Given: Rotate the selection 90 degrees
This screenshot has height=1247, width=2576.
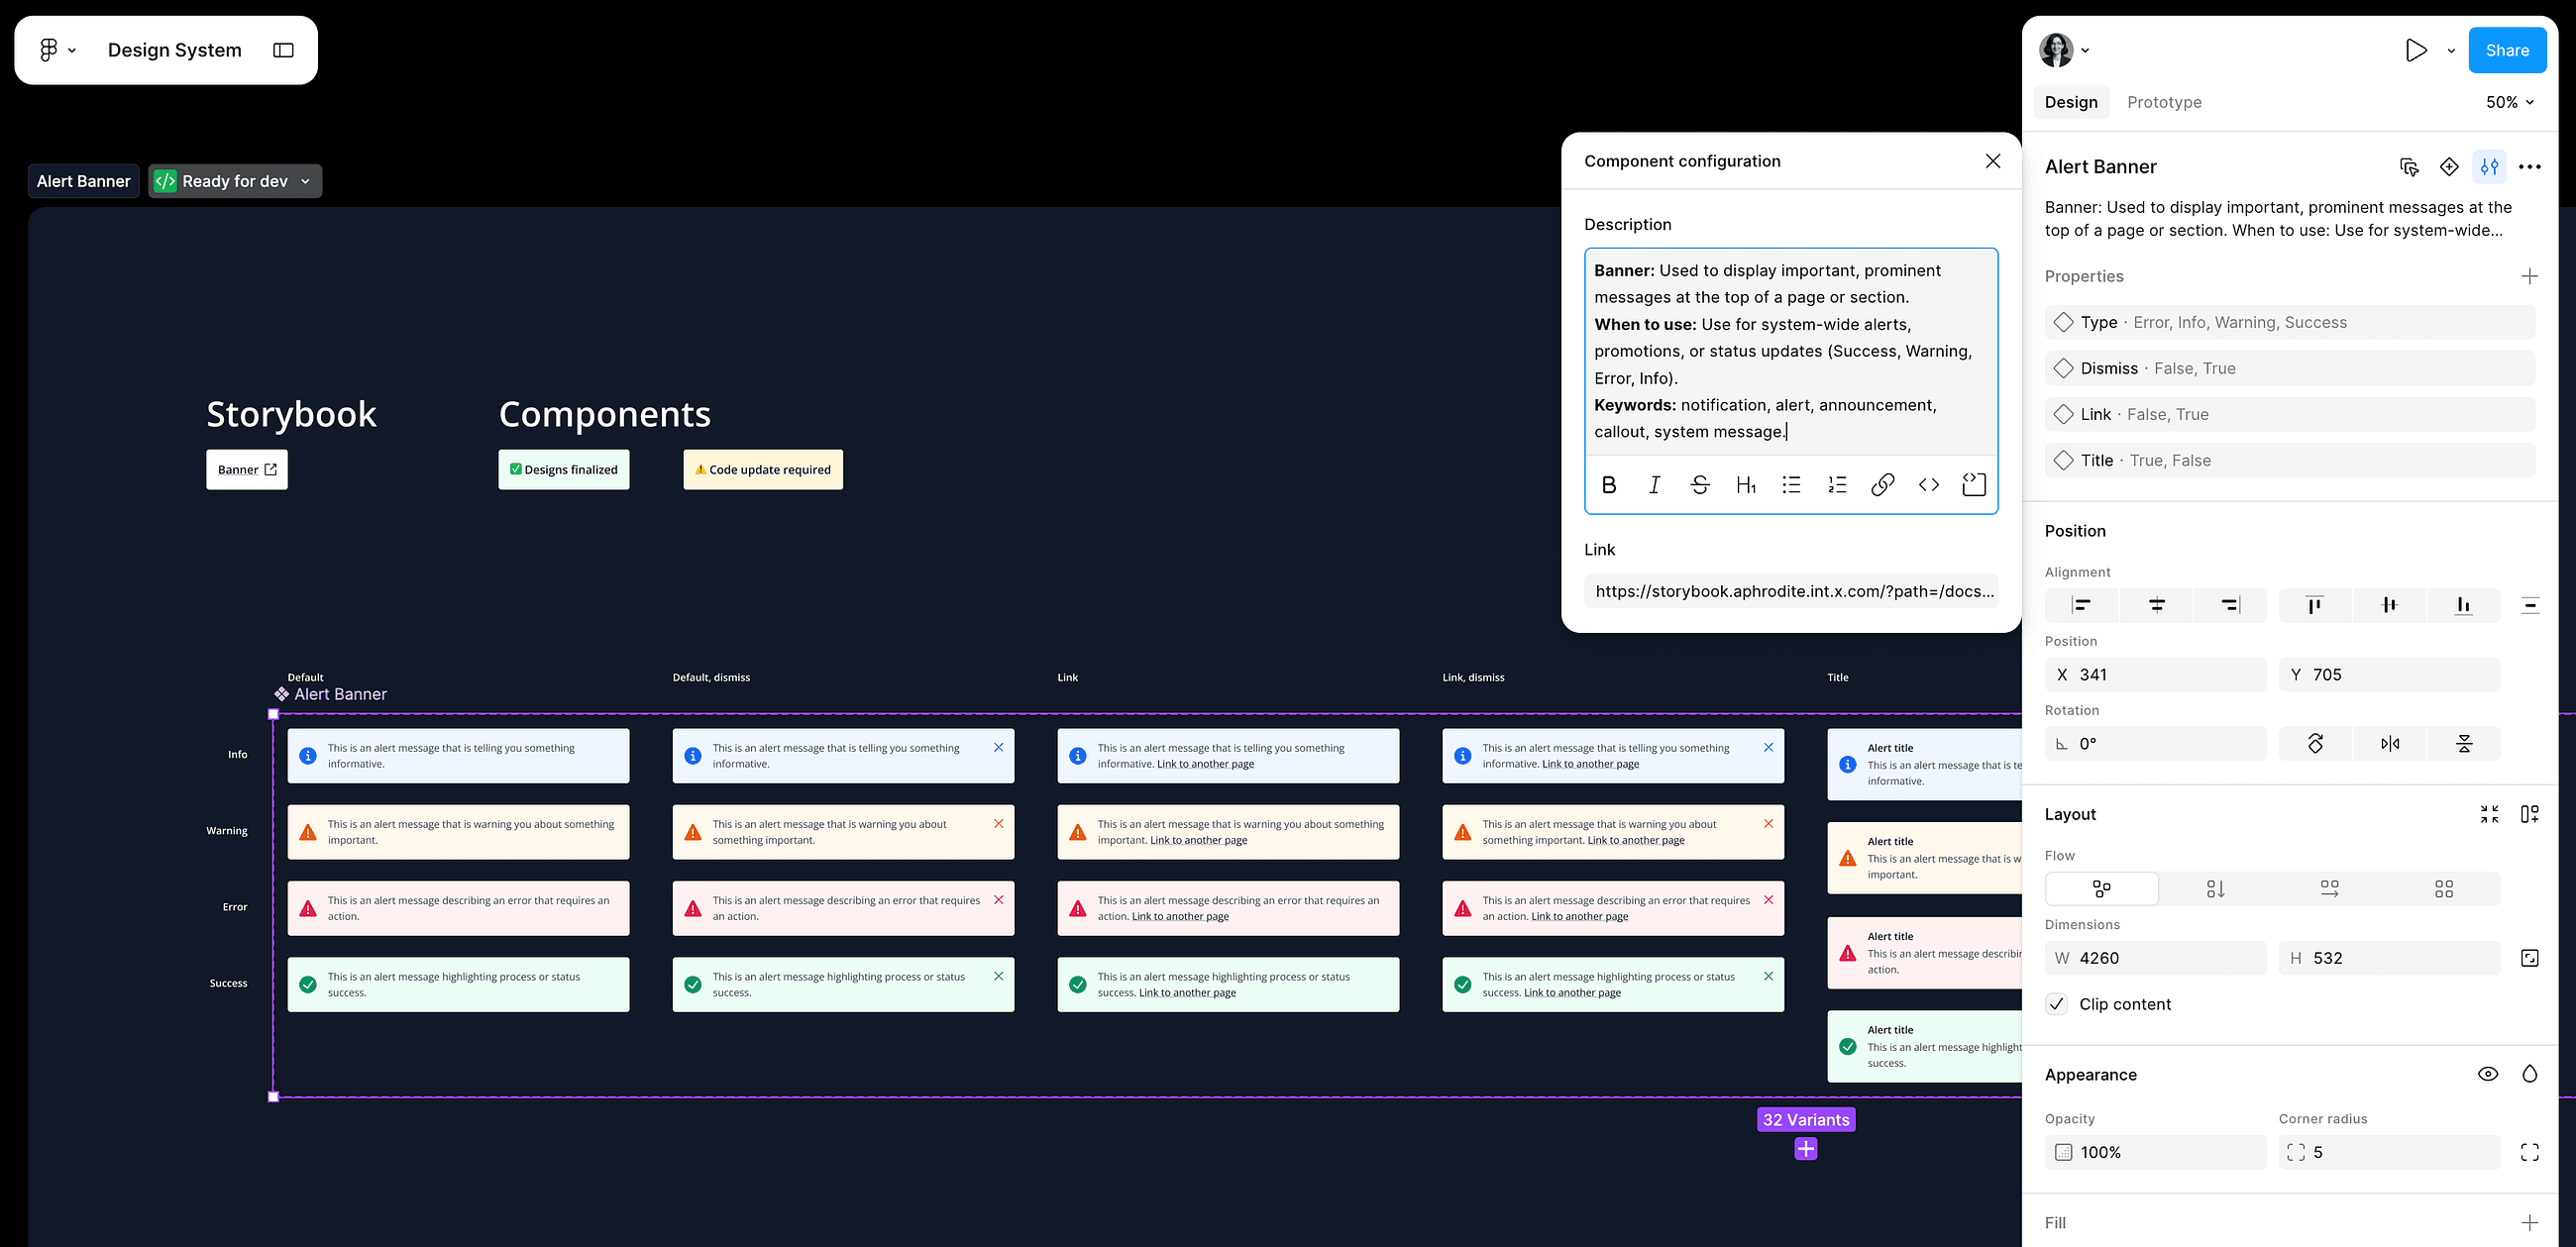Looking at the screenshot, I should (2314, 743).
